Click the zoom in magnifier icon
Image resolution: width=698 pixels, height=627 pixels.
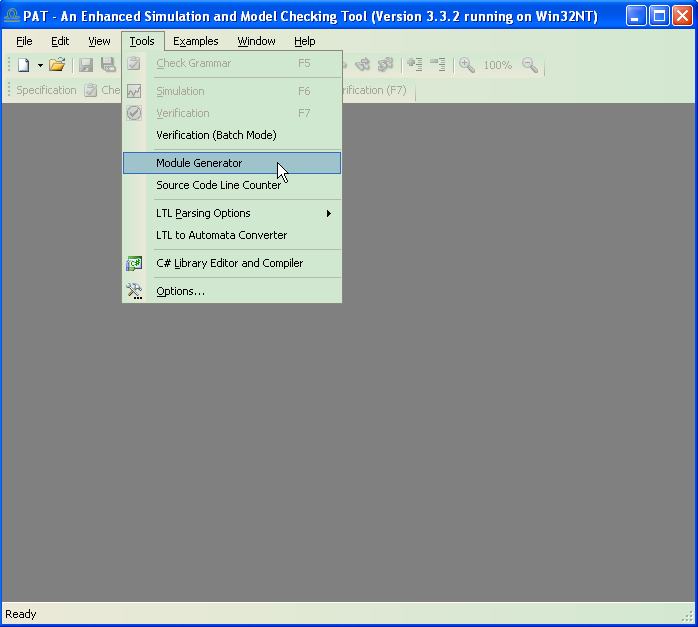tap(467, 65)
